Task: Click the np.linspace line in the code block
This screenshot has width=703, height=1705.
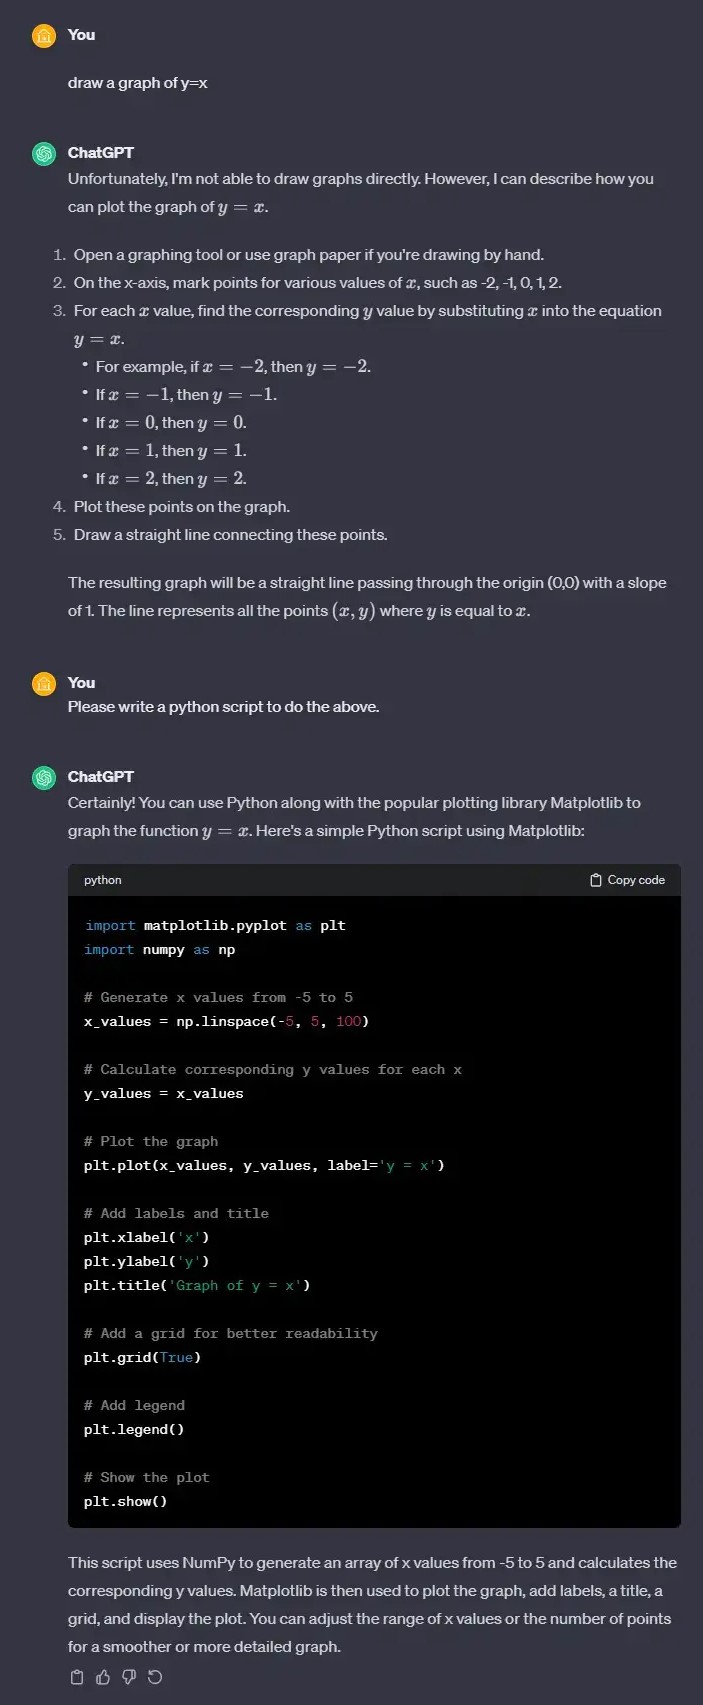Action: click(x=226, y=1021)
